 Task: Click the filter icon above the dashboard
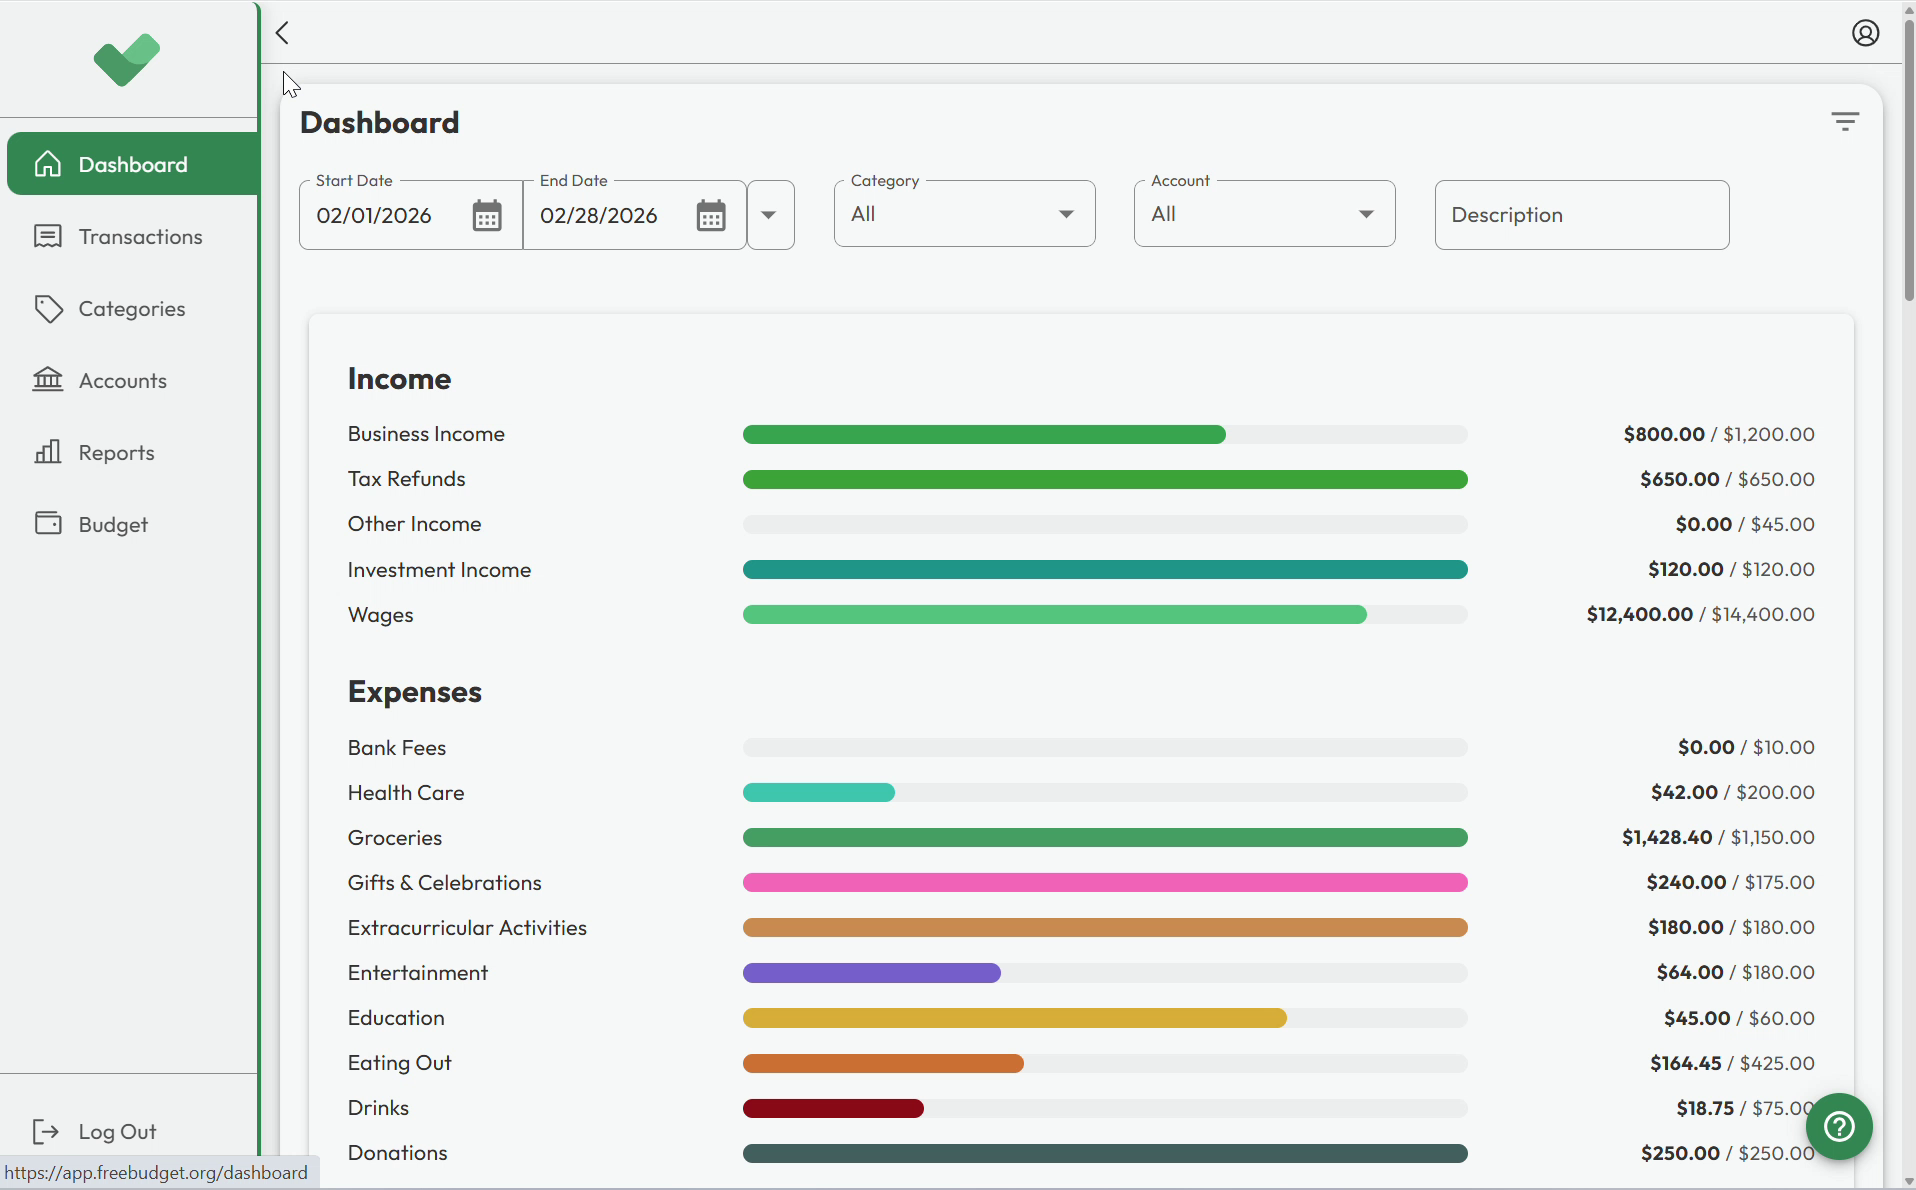(x=1845, y=121)
